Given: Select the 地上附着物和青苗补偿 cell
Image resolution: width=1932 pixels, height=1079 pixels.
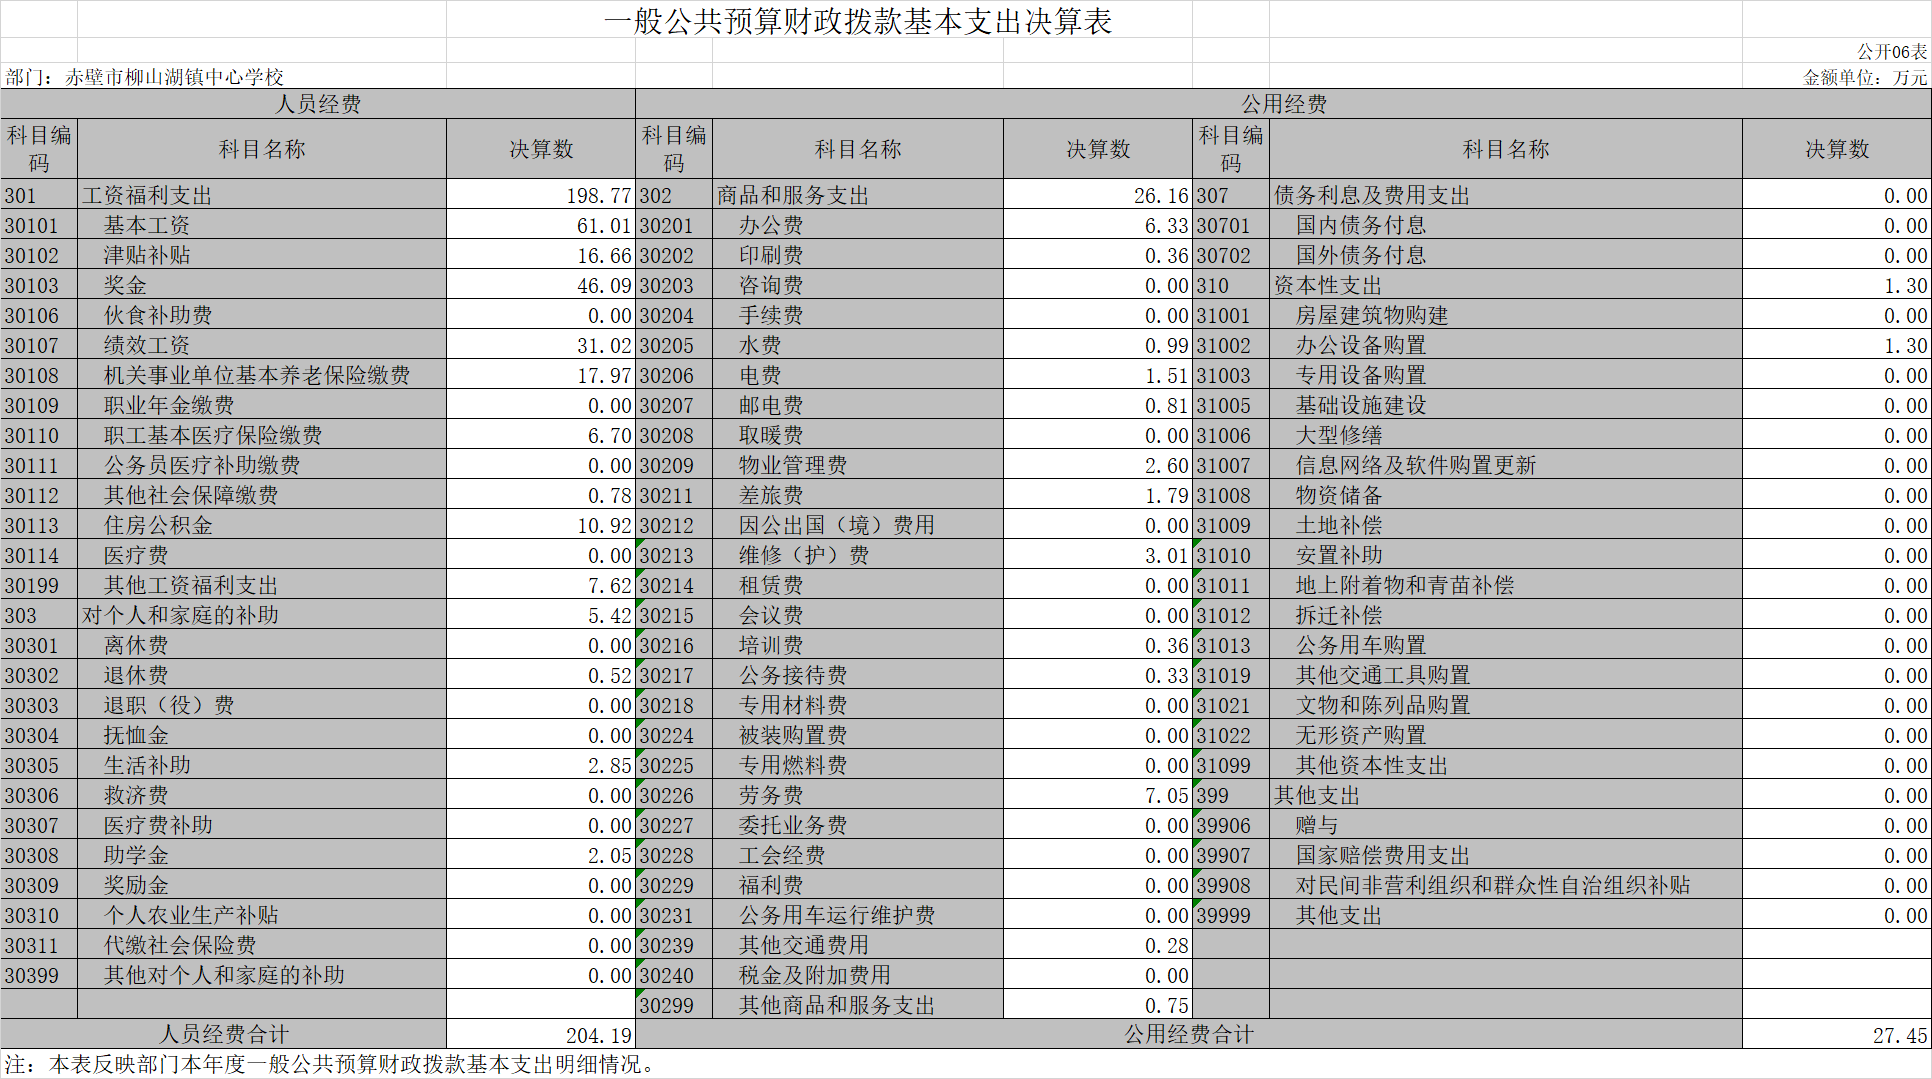Looking at the screenshot, I should click(x=1506, y=585).
